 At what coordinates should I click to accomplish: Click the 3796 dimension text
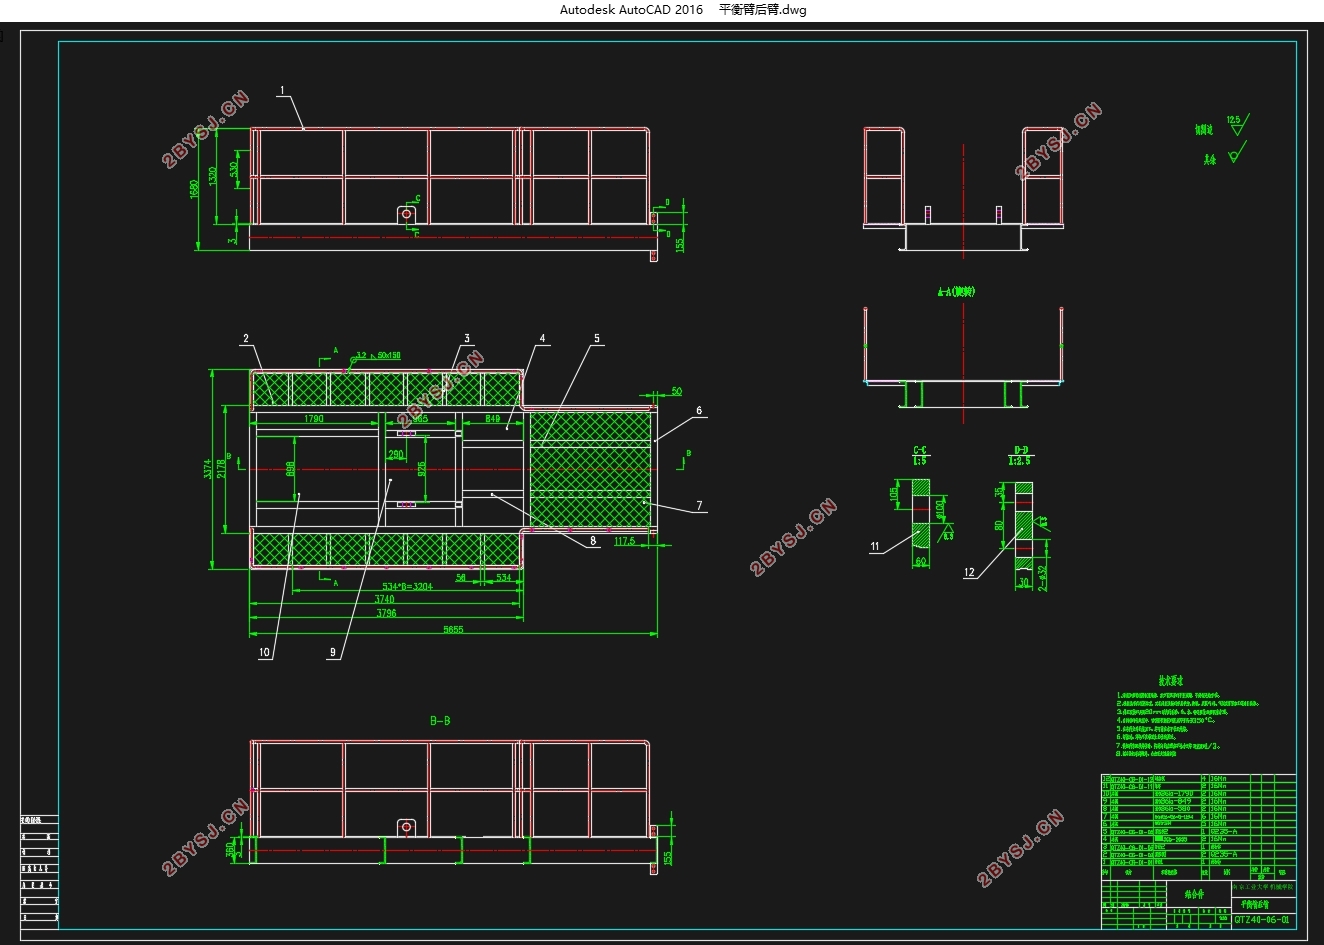[385, 613]
